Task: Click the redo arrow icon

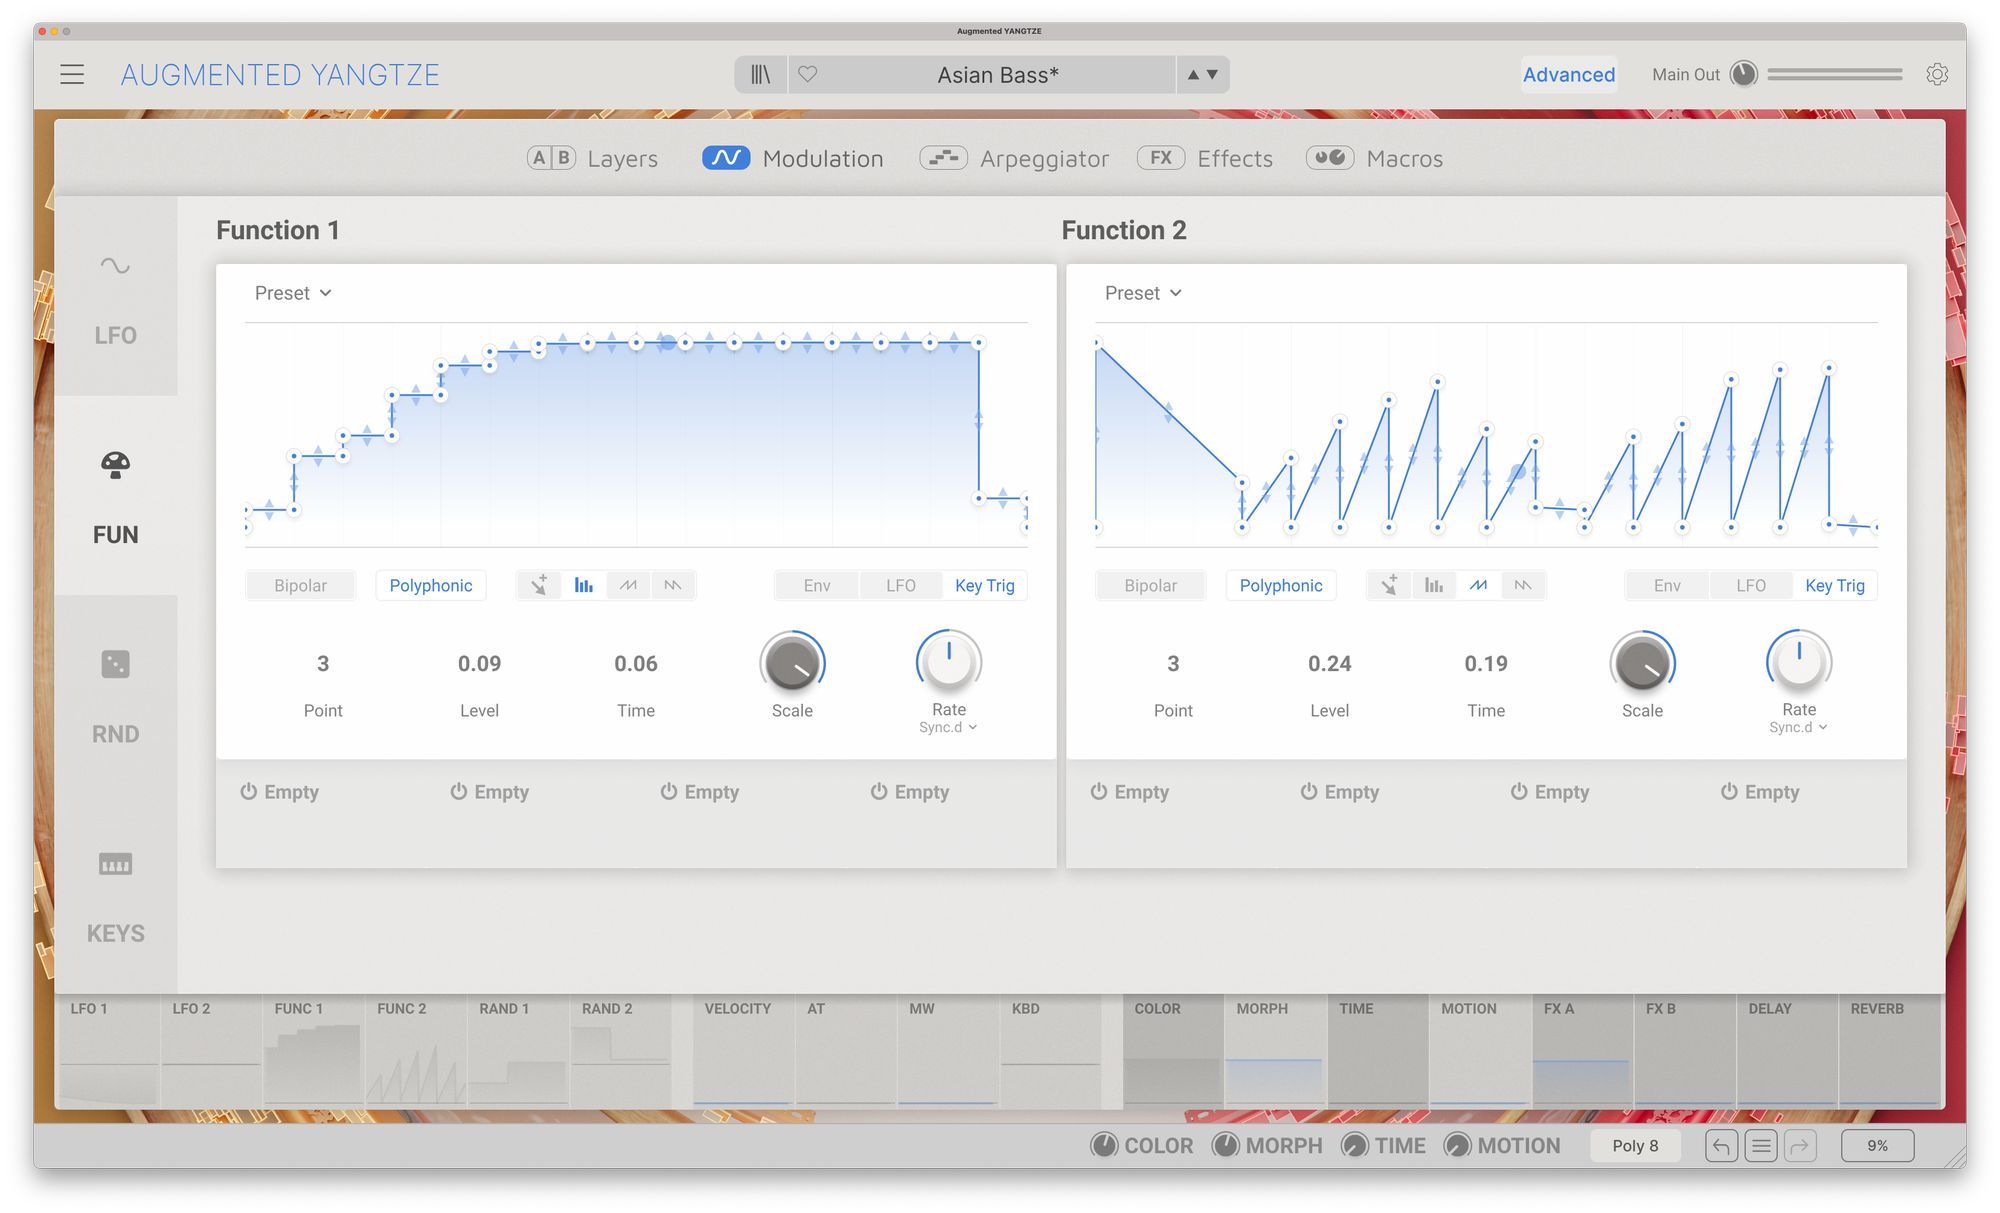Action: pyautogui.click(x=1800, y=1146)
